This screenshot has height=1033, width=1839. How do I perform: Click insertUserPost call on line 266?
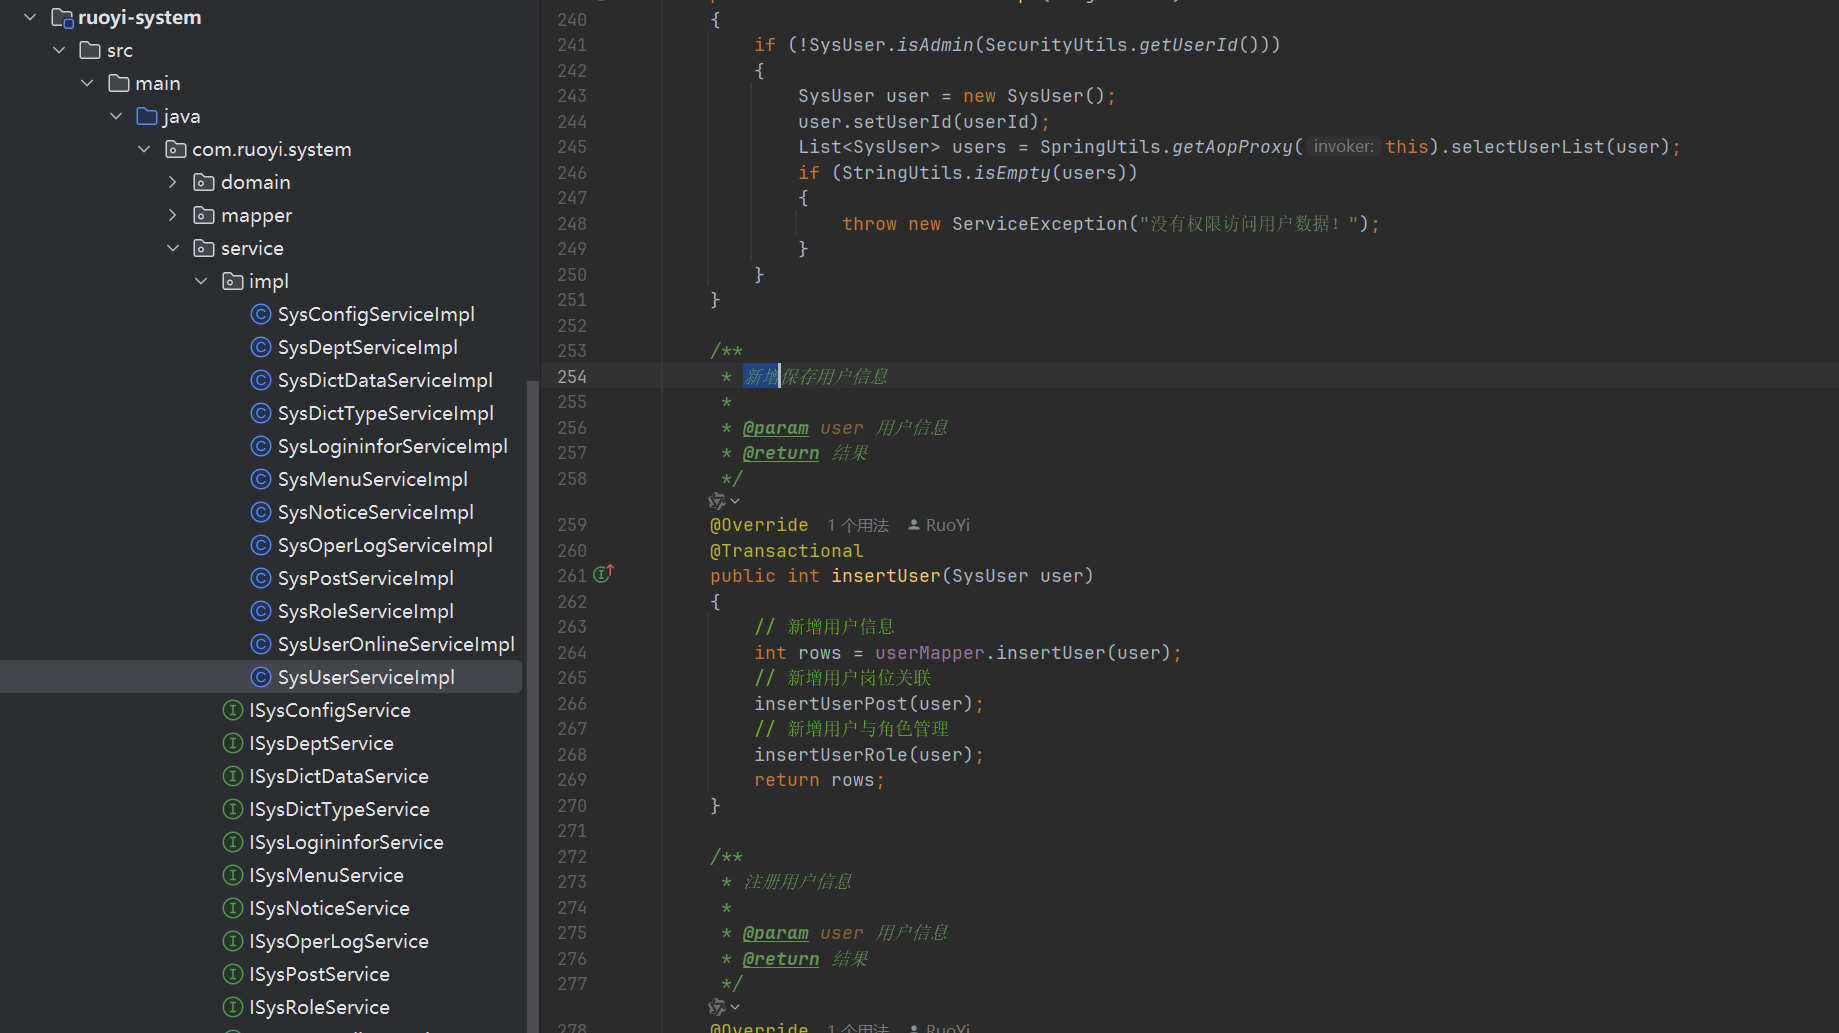(x=831, y=704)
